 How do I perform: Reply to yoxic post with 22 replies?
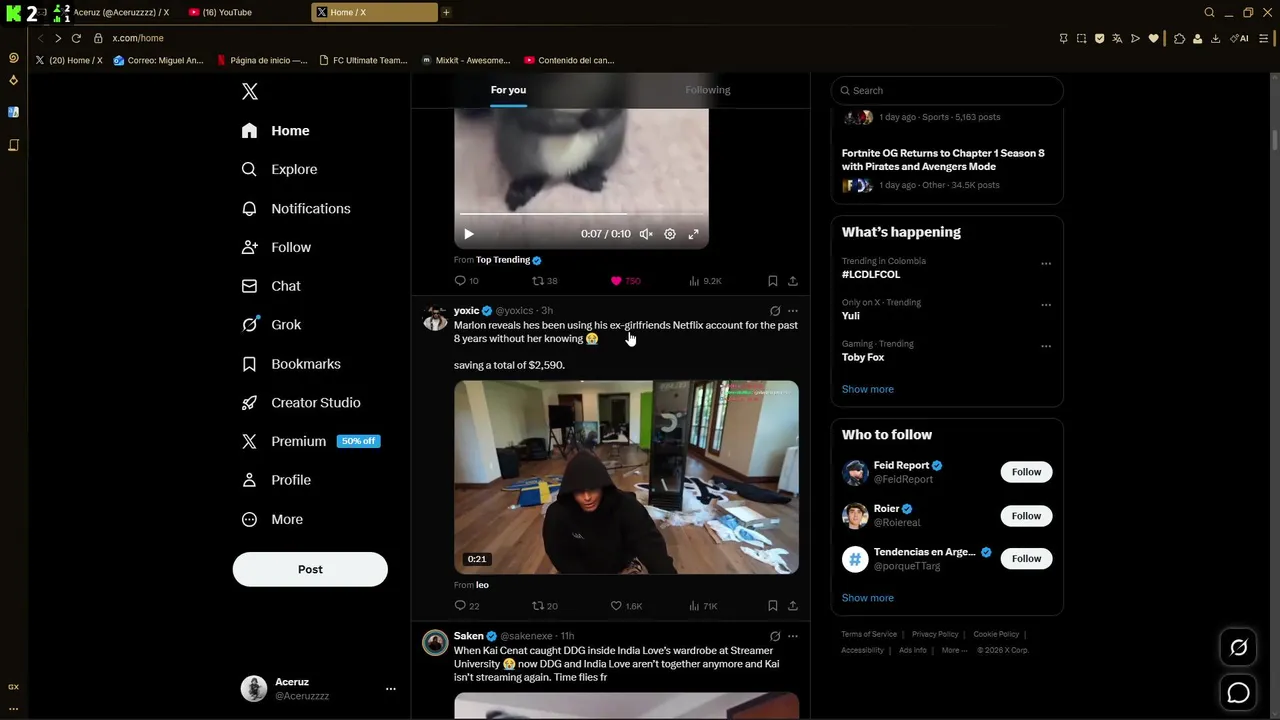[466, 606]
